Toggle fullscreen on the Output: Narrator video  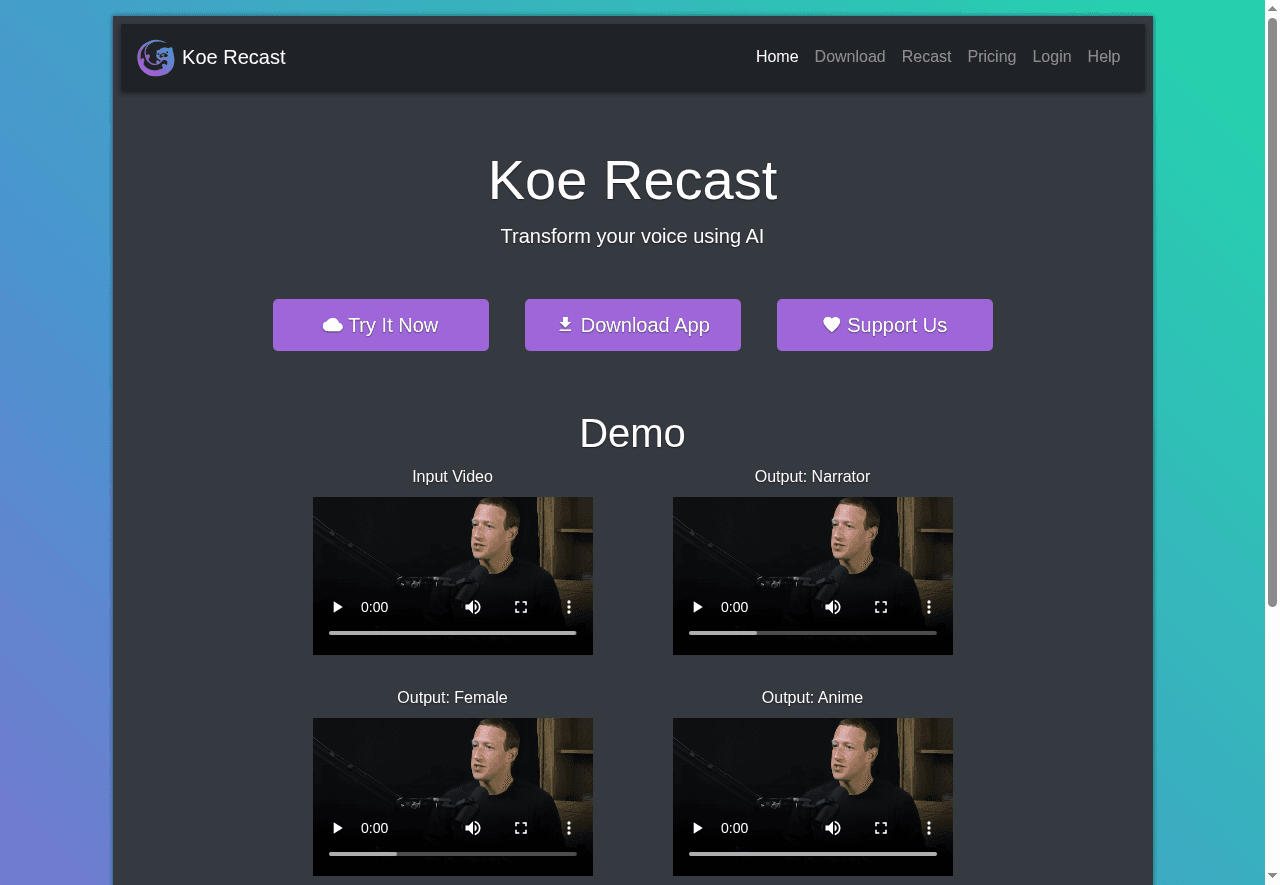pyautogui.click(x=880, y=607)
